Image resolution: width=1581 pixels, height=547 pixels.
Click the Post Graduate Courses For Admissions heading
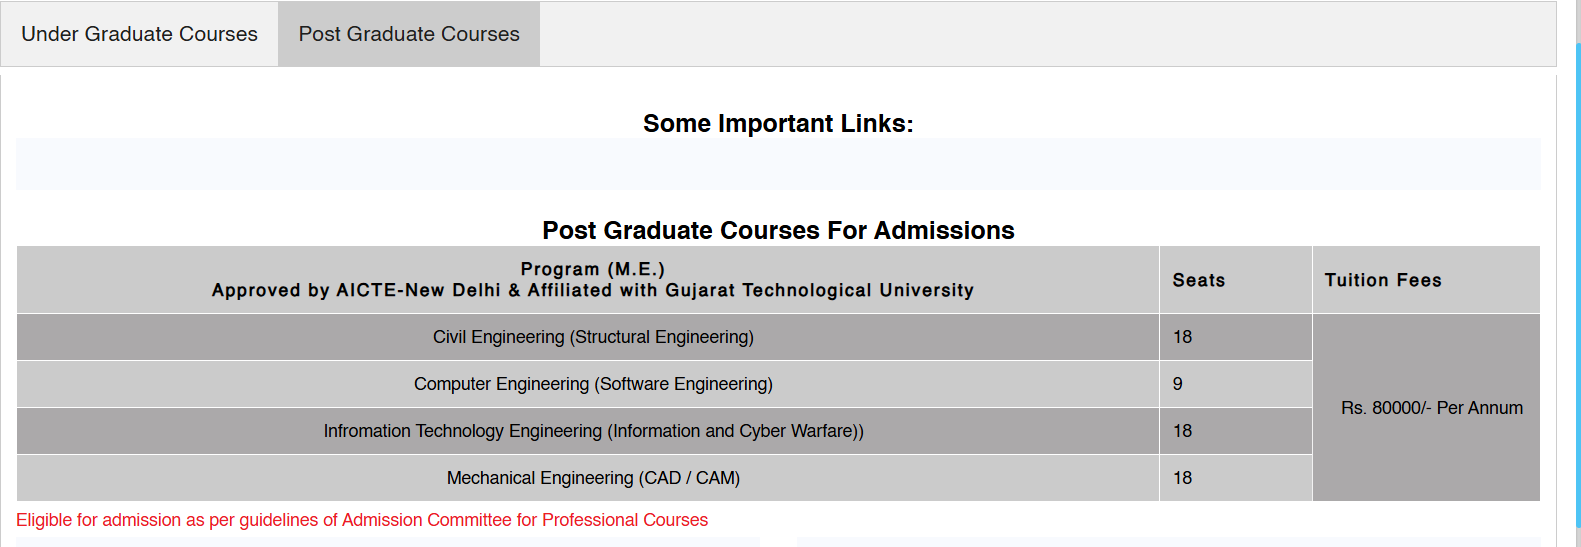coord(778,230)
